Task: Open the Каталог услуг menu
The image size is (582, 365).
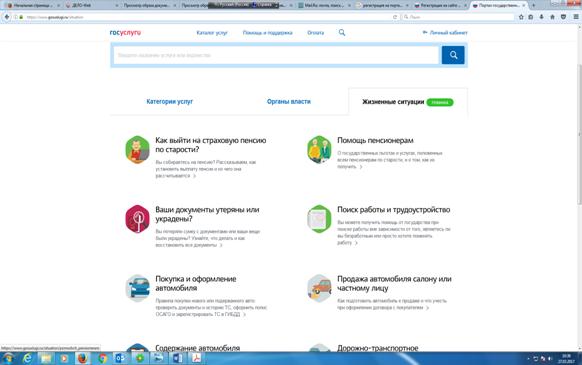Action: coord(212,33)
